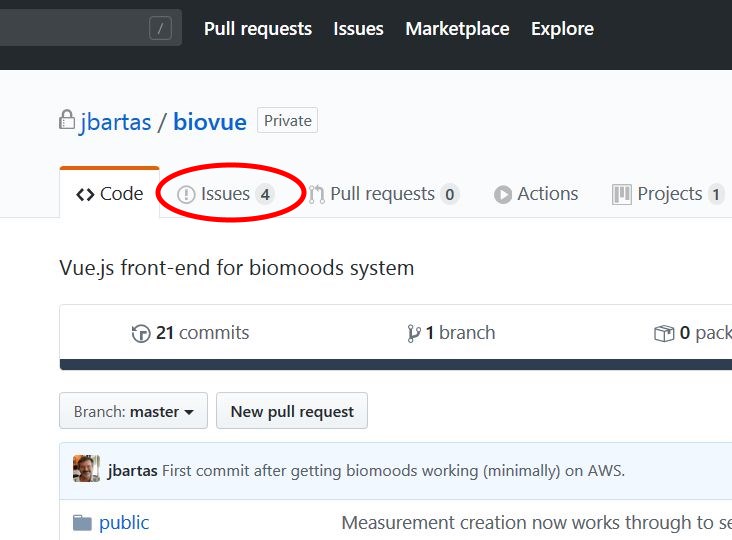Open public folder's commit message
Screen dimensions: 732x540
(537, 523)
